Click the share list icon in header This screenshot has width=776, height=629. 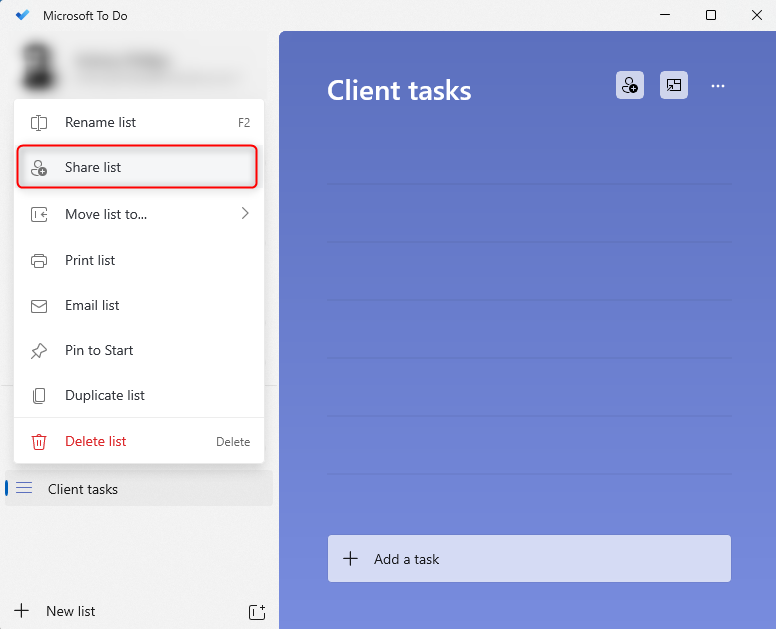click(x=629, y=86)
